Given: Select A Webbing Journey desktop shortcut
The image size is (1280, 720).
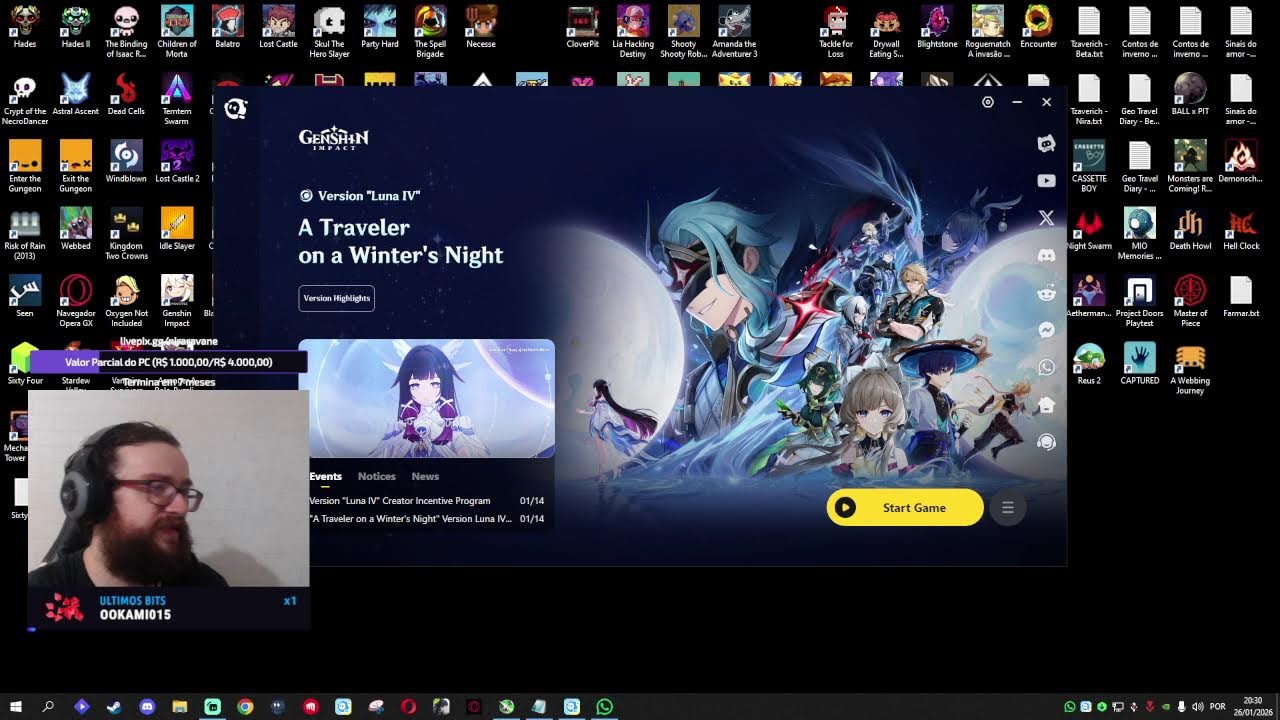Looking at the screenshot, I should [x=1190, y=368].
